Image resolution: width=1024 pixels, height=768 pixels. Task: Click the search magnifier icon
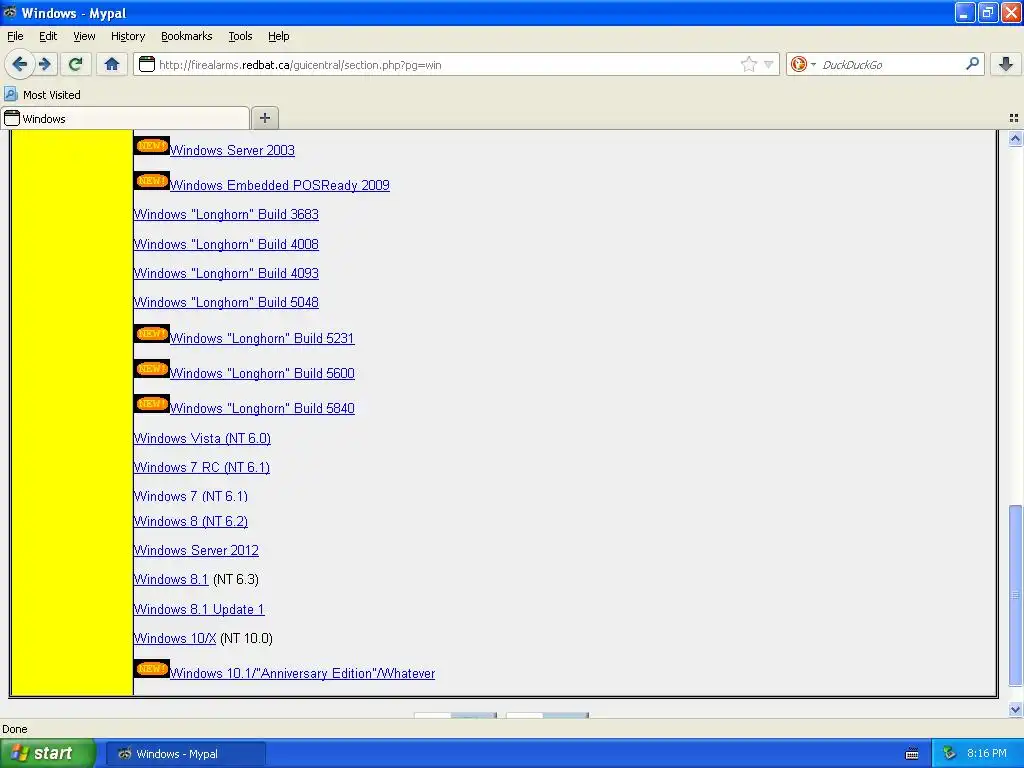(972, 64)
